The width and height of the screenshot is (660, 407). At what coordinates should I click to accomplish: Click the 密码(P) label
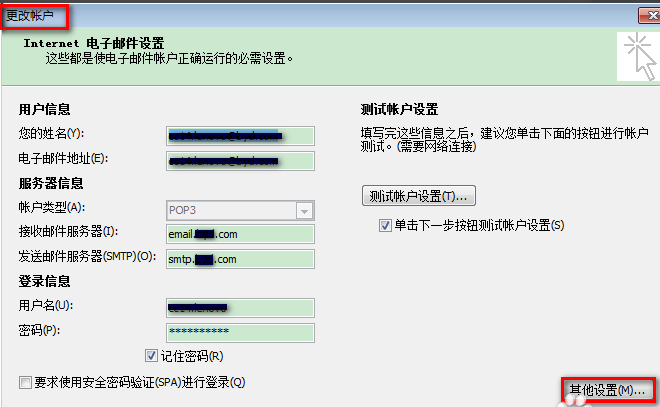[40, 331]
